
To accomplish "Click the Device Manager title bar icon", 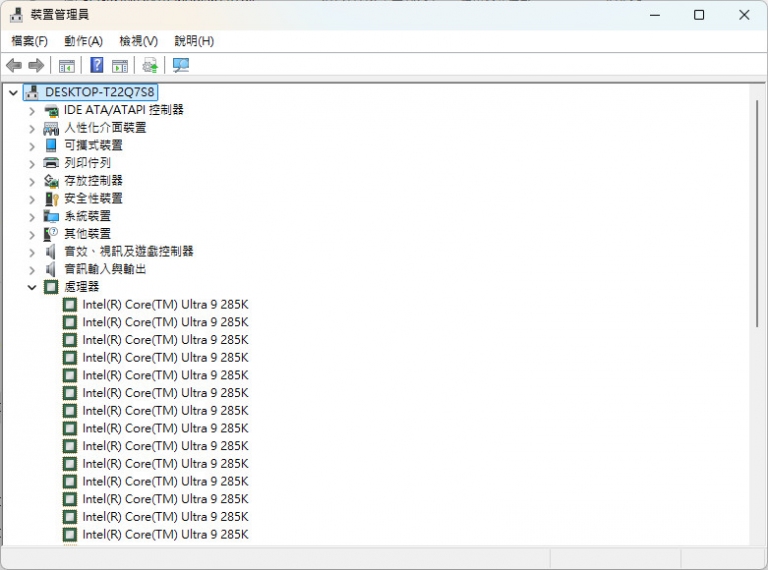I will [x=16, y=15].
